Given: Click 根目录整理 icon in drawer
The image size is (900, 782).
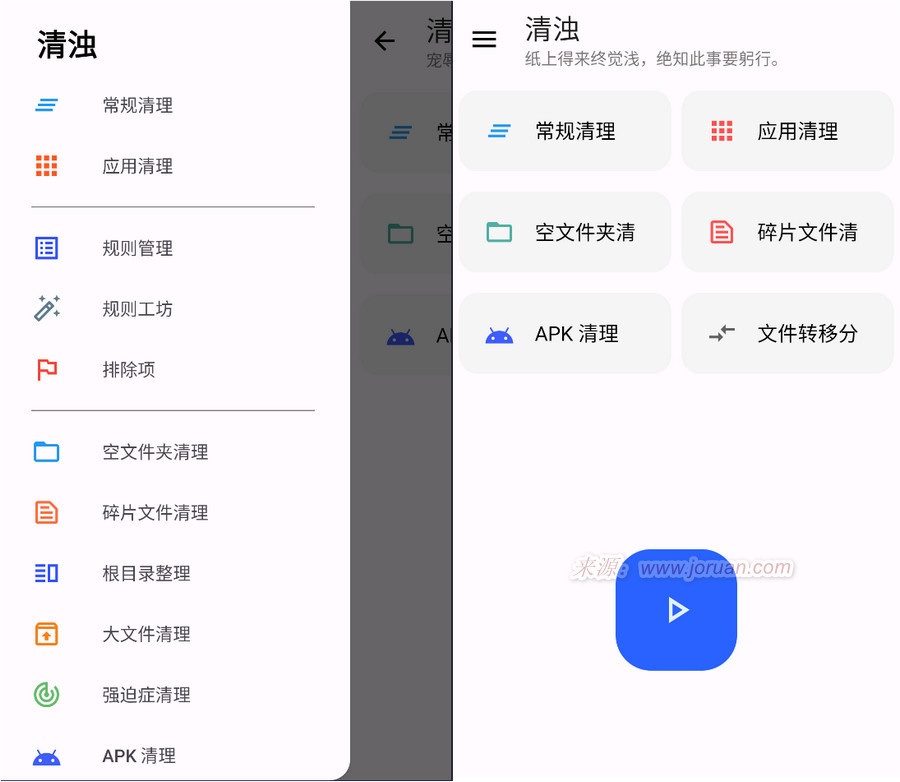Looking at the screenshot, I should pyautogui.click(x=47, y=574).
